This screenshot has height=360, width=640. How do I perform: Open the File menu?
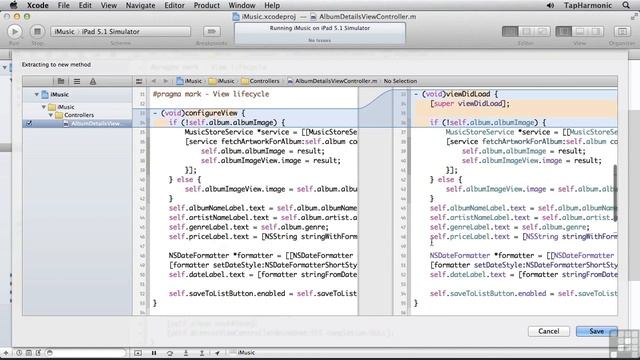(63, 5)
